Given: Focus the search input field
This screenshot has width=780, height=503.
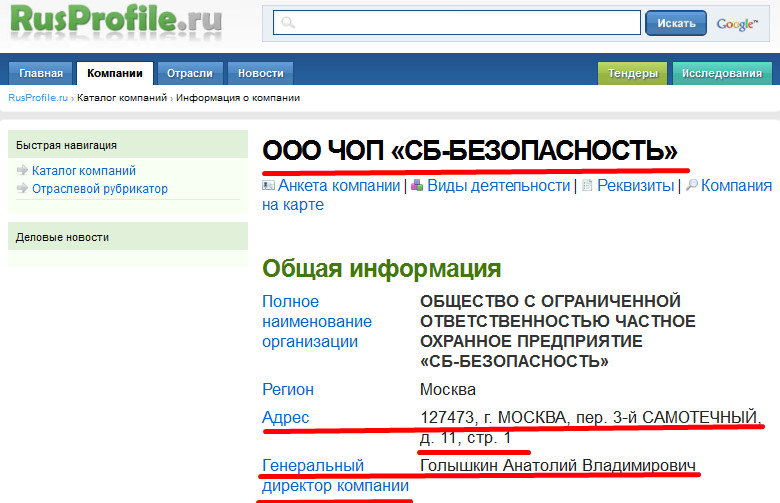Looking at the screenshot, I should 457,23.
